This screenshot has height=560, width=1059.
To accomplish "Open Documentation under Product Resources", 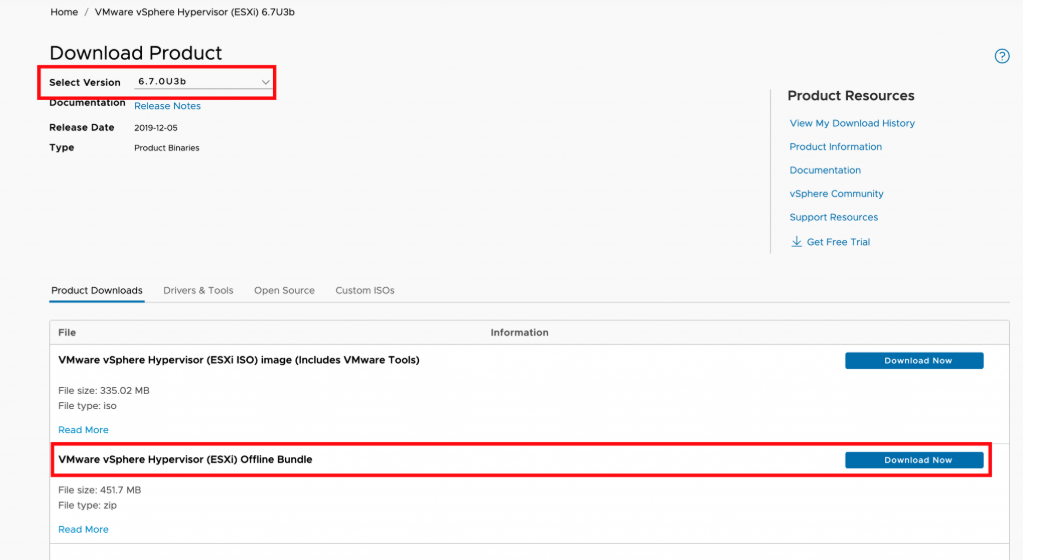I will tap(825, 170).
